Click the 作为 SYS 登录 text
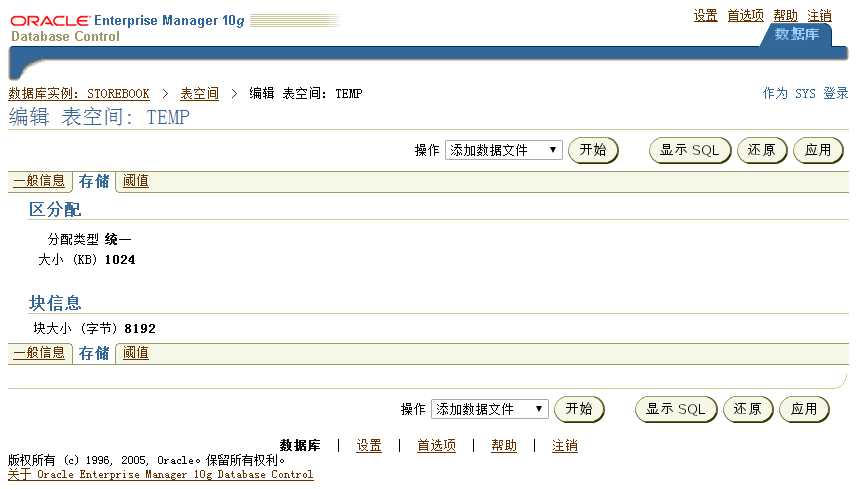Screen dimensions: 857x489 [x=805, y=93]
